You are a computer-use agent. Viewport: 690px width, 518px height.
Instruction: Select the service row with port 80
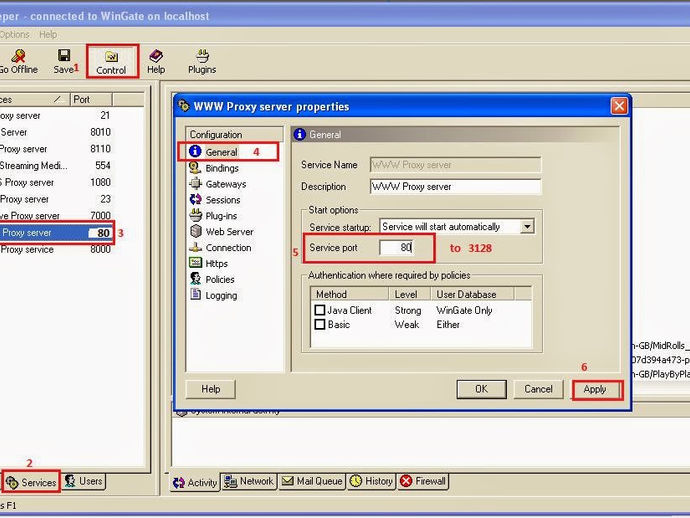point(56,233)
